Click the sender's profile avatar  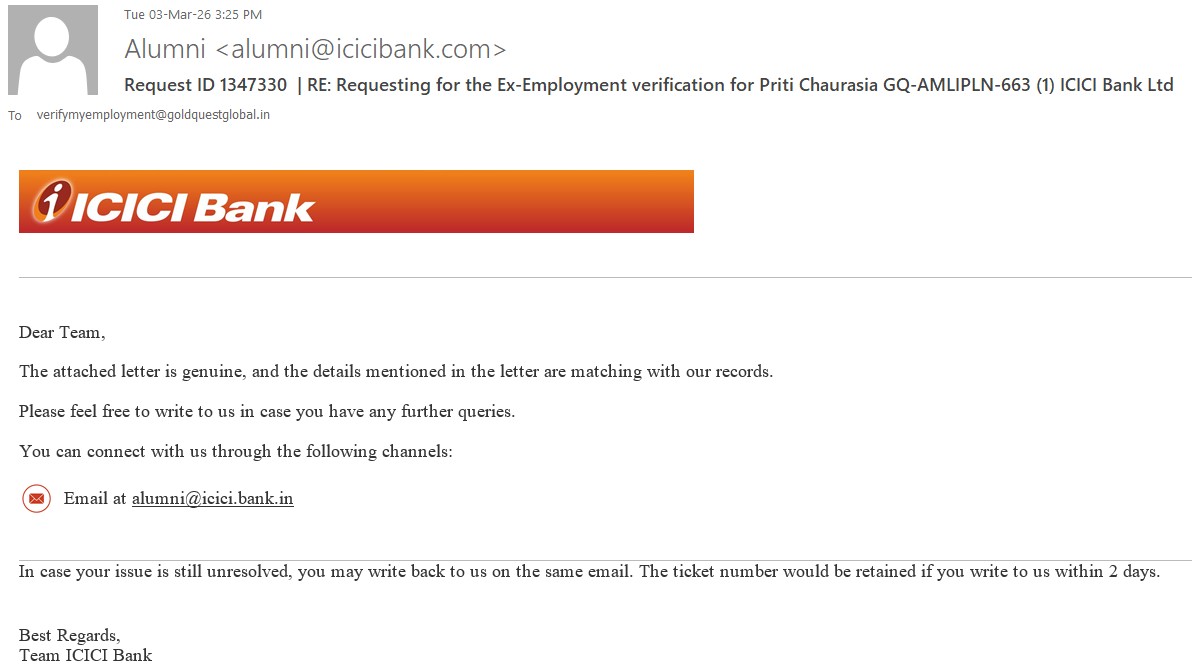point(53,50)
